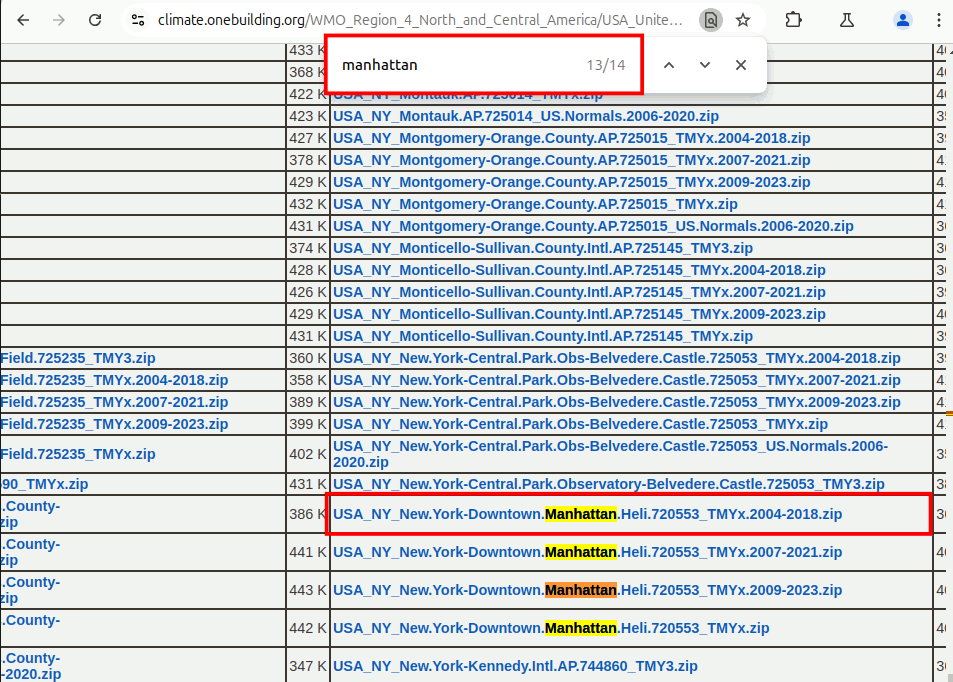The height and width of the screenshot is (682, 953).
Task: Open the Extensions puzzle icon
Action: click(794, 20)
